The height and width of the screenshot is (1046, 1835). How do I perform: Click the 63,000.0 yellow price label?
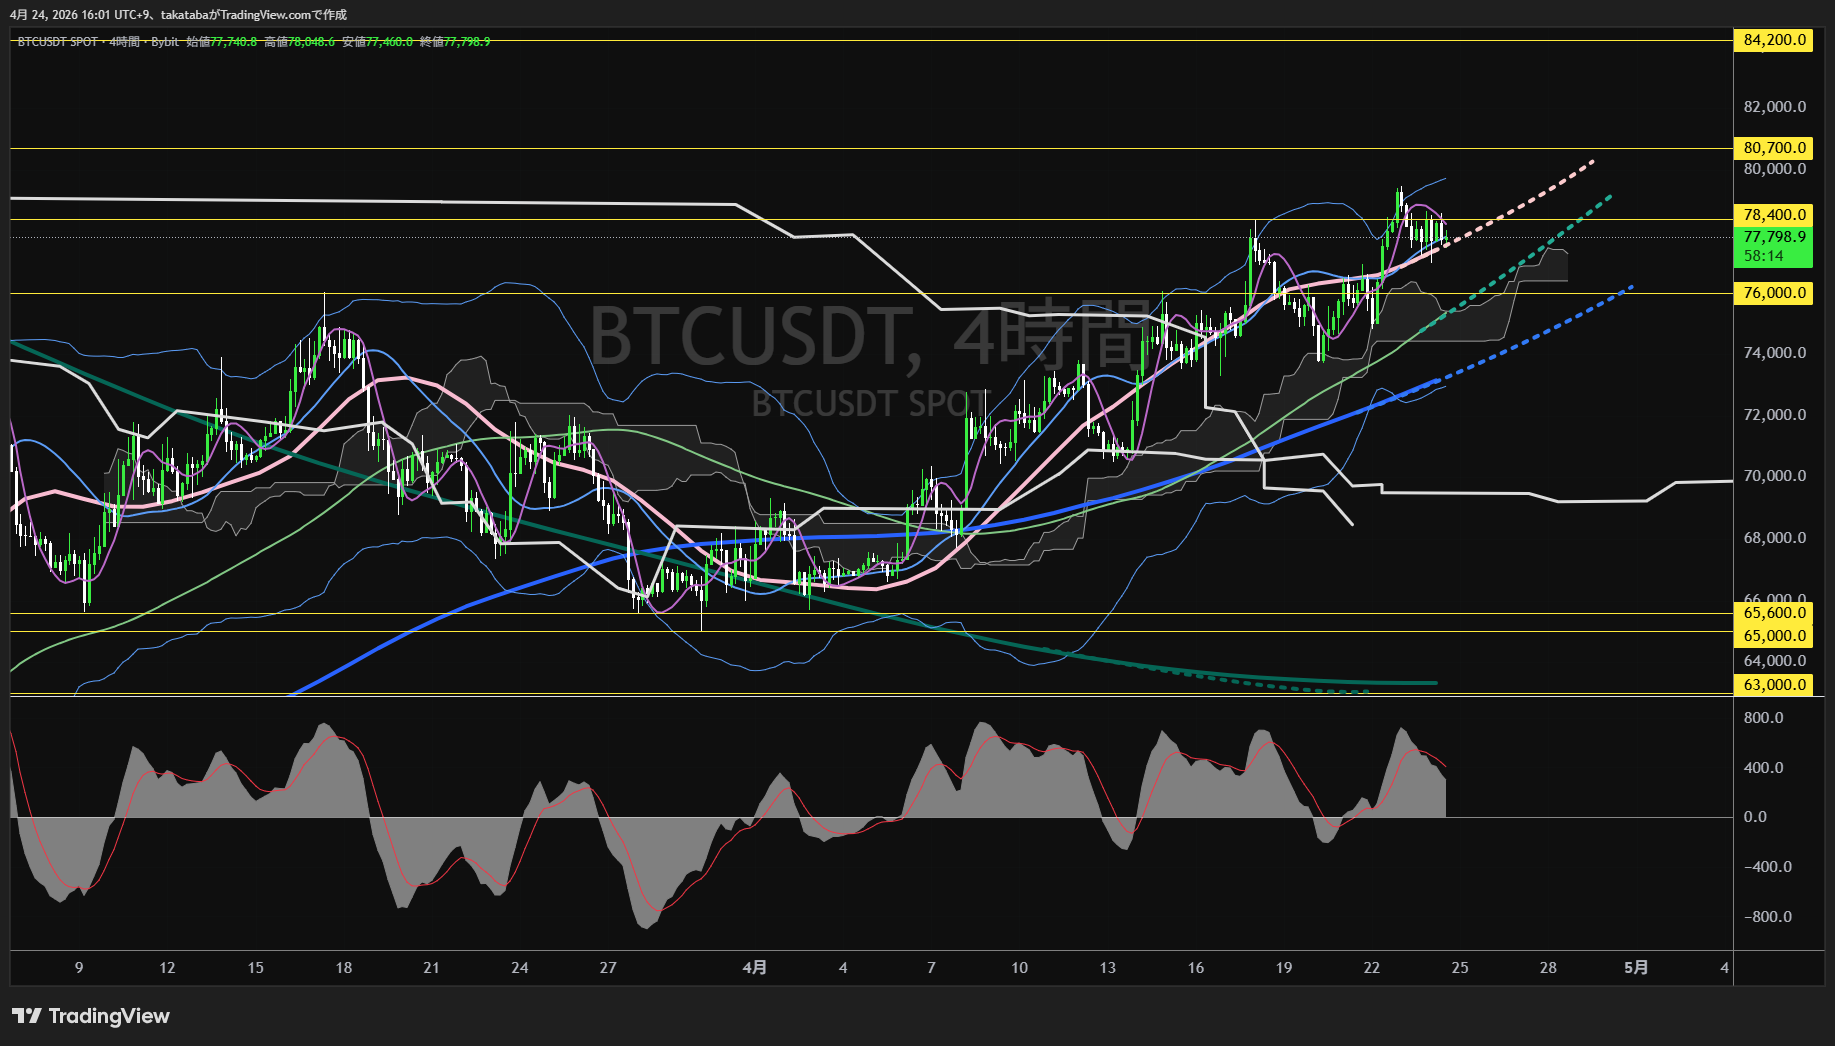coord(1773,685)
